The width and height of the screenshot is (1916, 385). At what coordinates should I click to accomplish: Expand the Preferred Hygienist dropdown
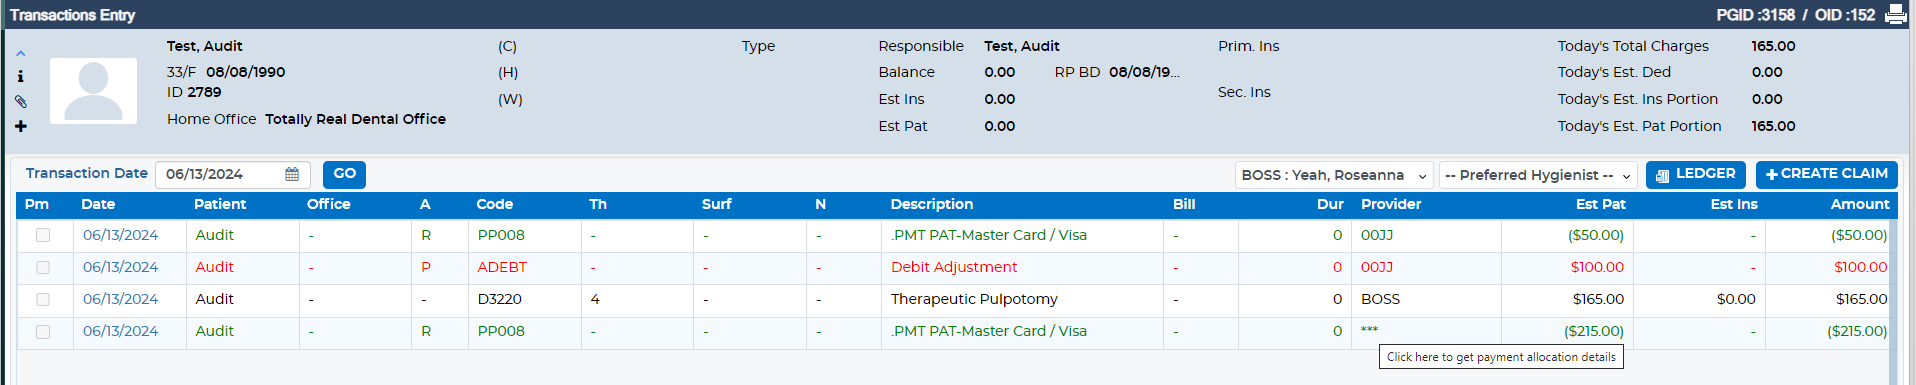point(1538,175)
